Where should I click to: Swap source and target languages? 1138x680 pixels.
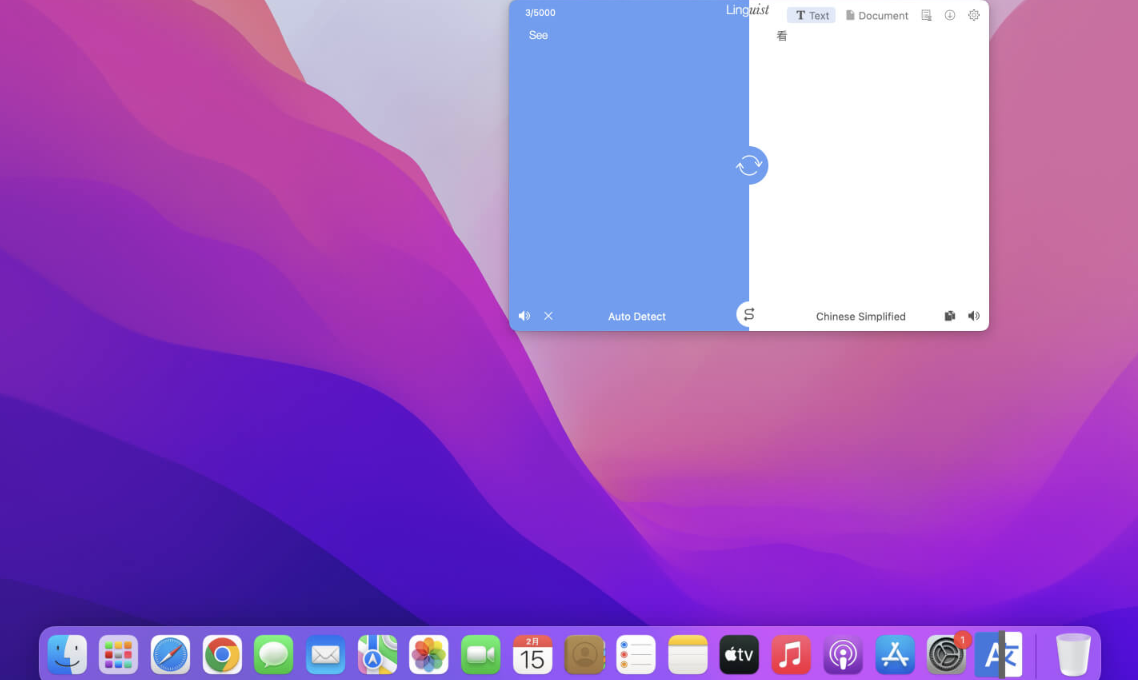tap(748, 314)
